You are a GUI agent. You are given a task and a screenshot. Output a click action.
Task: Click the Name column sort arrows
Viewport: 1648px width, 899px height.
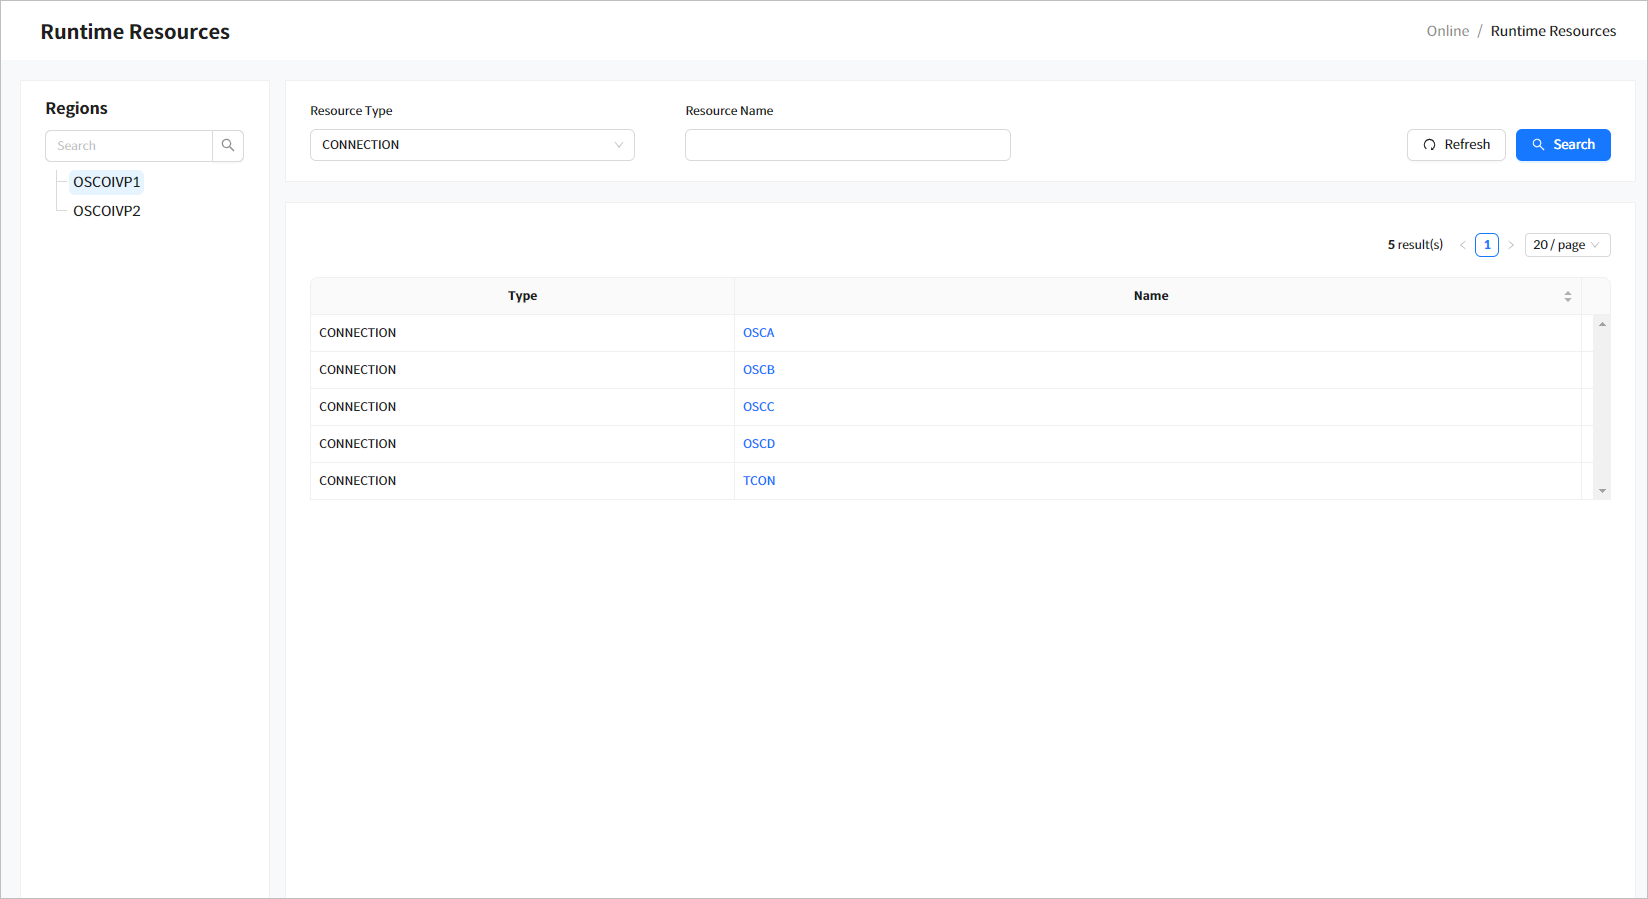click(x=1567, y=297)
